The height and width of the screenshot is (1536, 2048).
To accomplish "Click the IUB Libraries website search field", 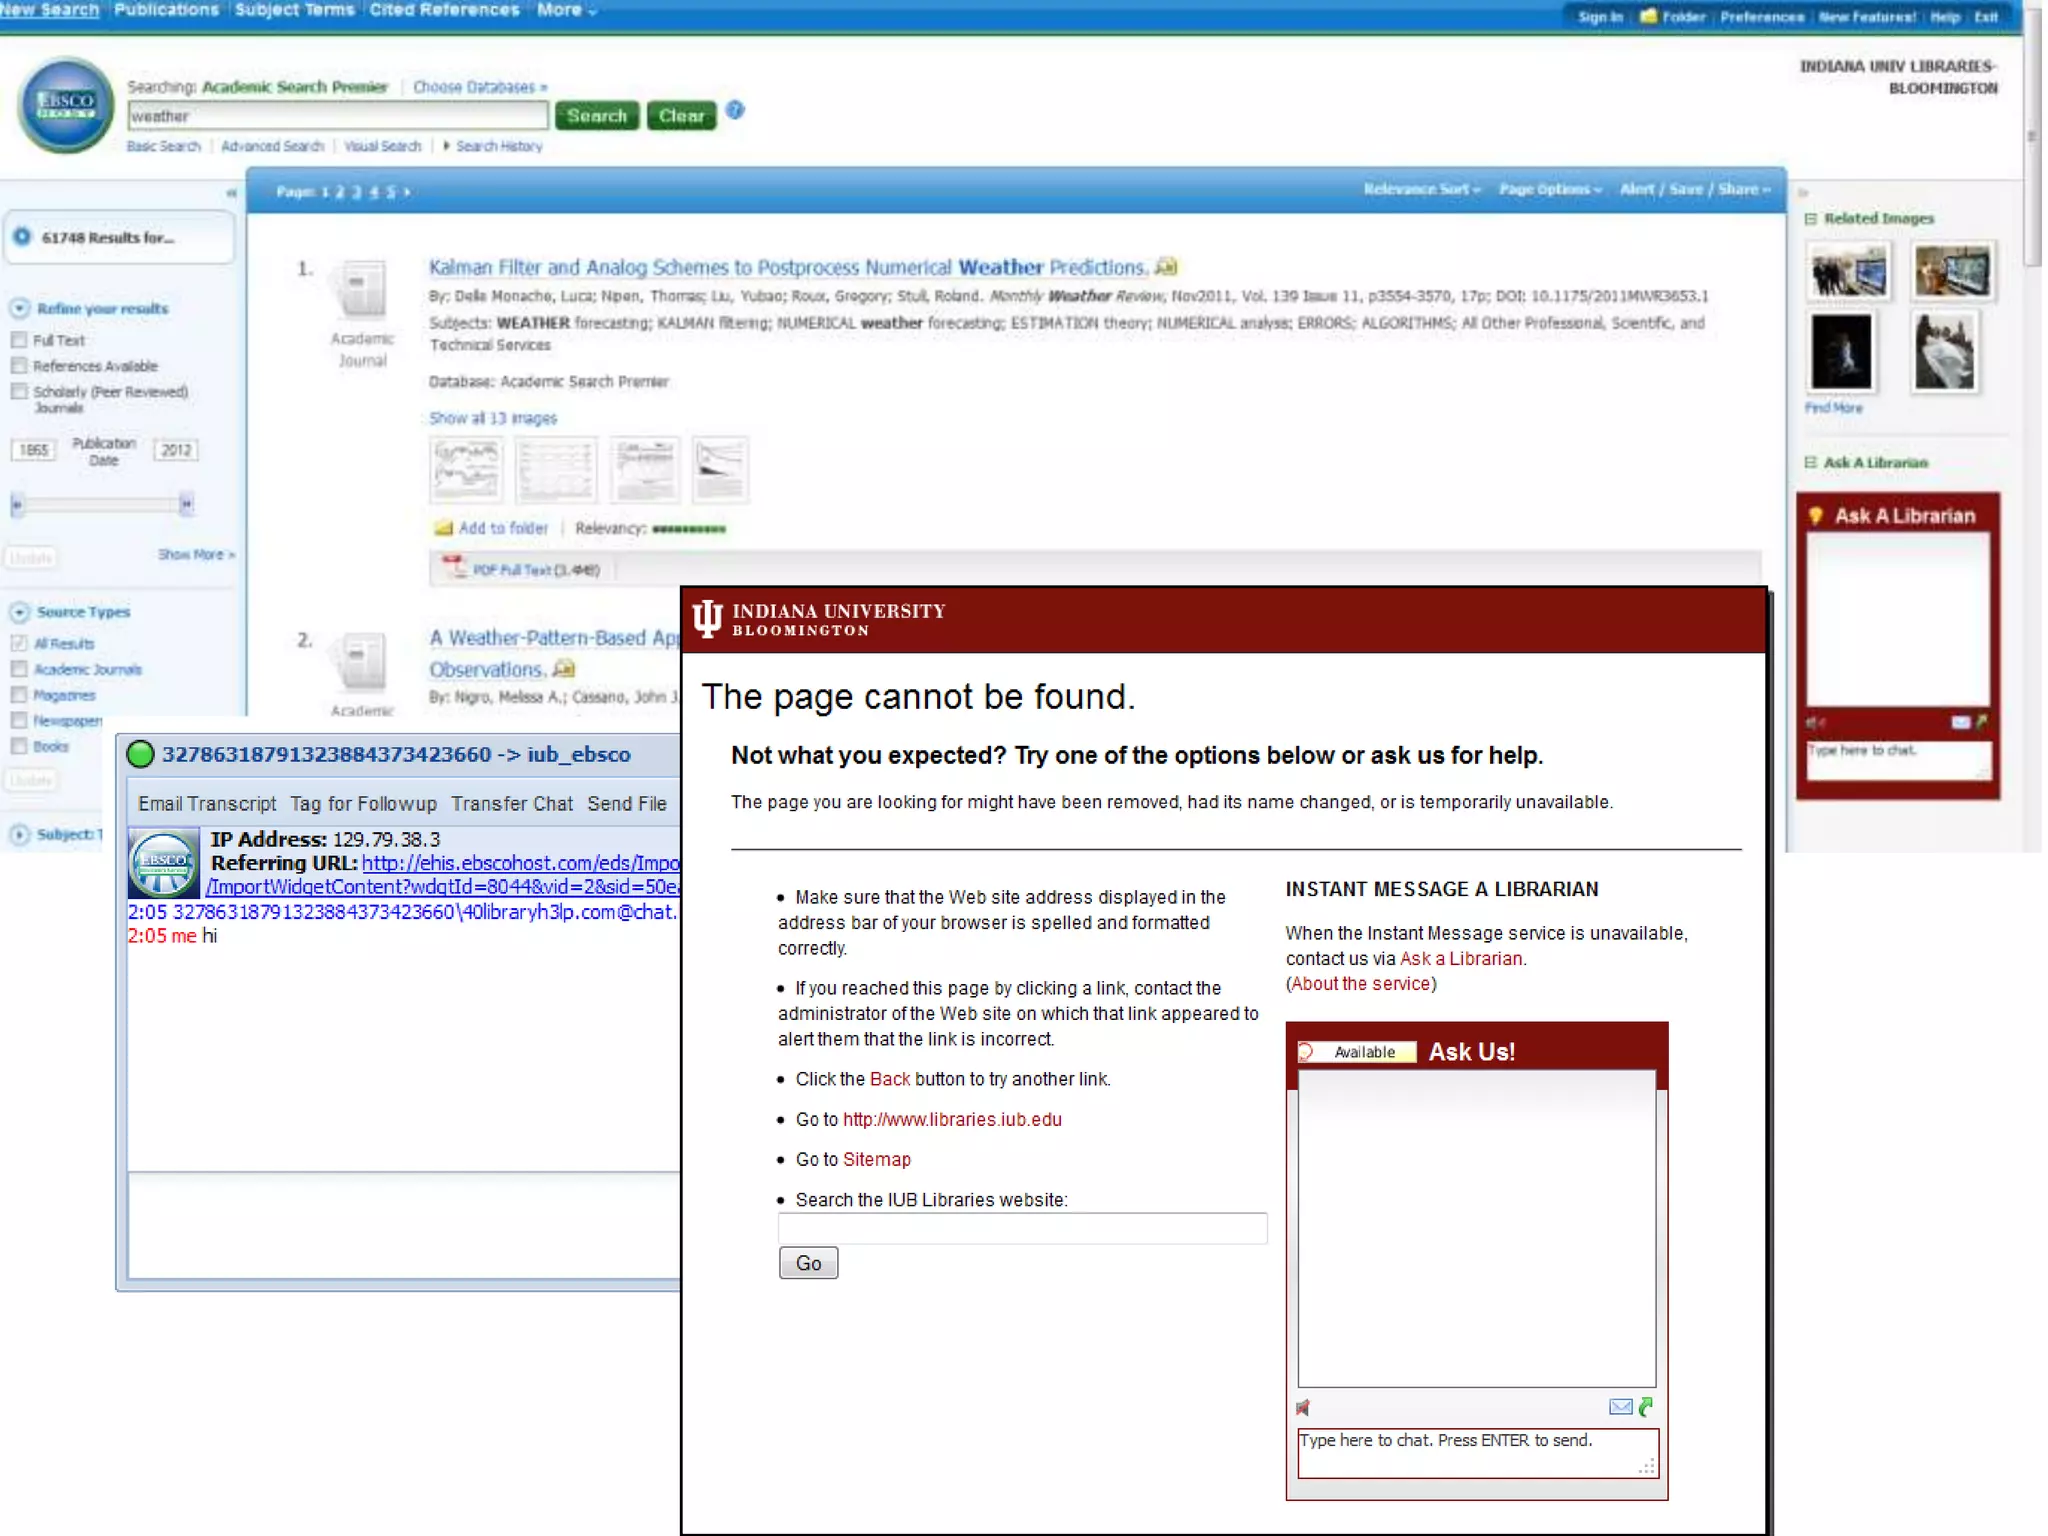I will tap(1022, 1228).
